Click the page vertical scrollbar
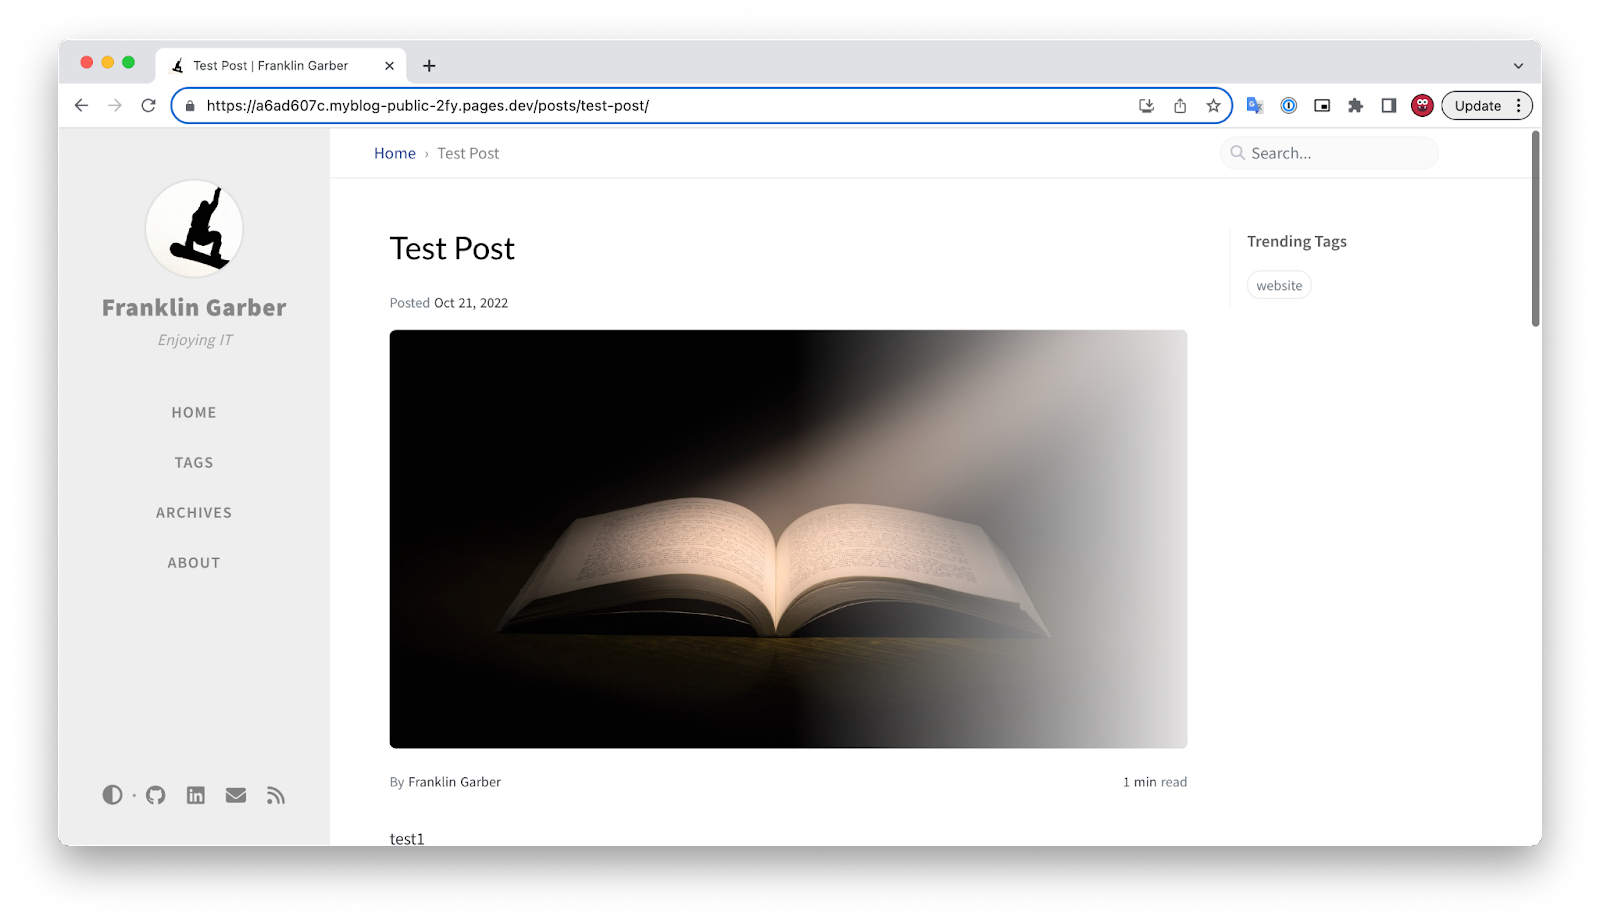 pyautogui.click(x=1535, y=230)
